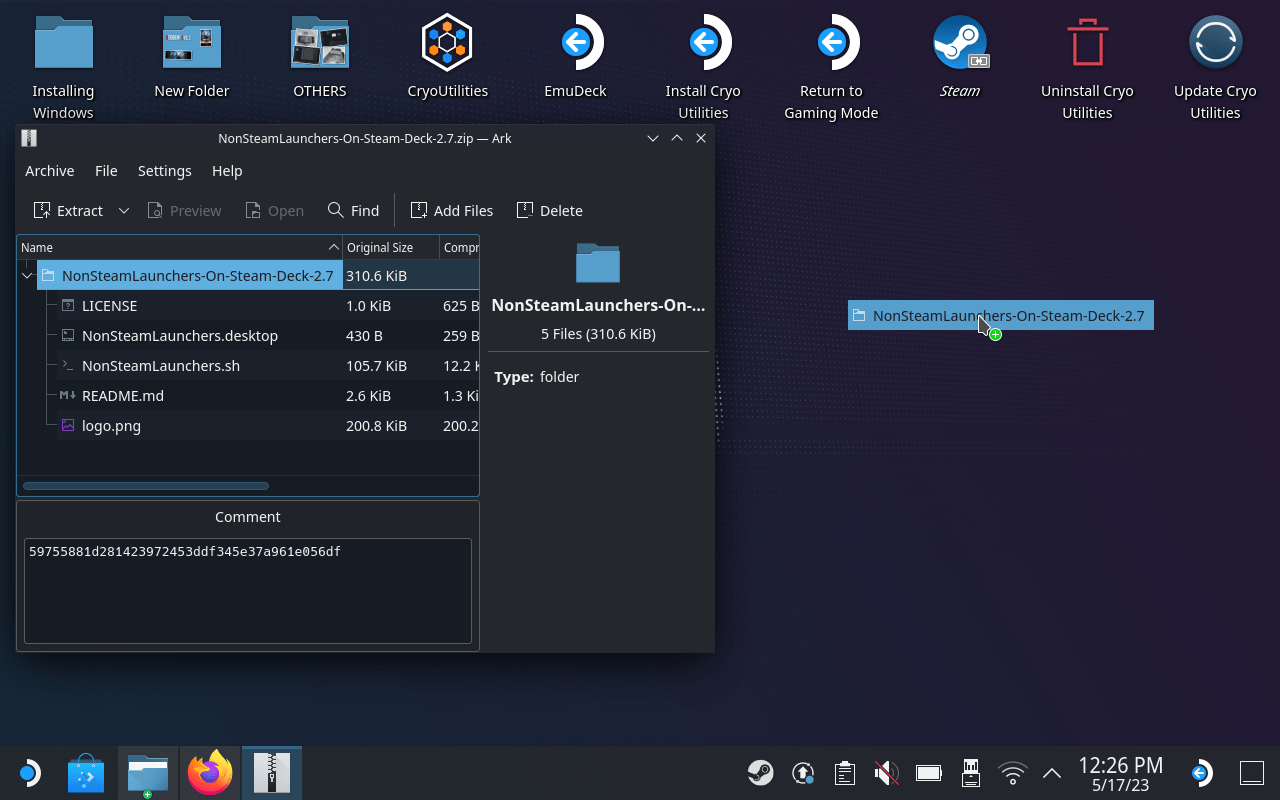Viewport: 1280px width, 800px height.
Task: Collapse the NonSteamLaunchers-On-Steam-Deck-2.7 folder
Action: pyautogui.click(x=27, y=275)
